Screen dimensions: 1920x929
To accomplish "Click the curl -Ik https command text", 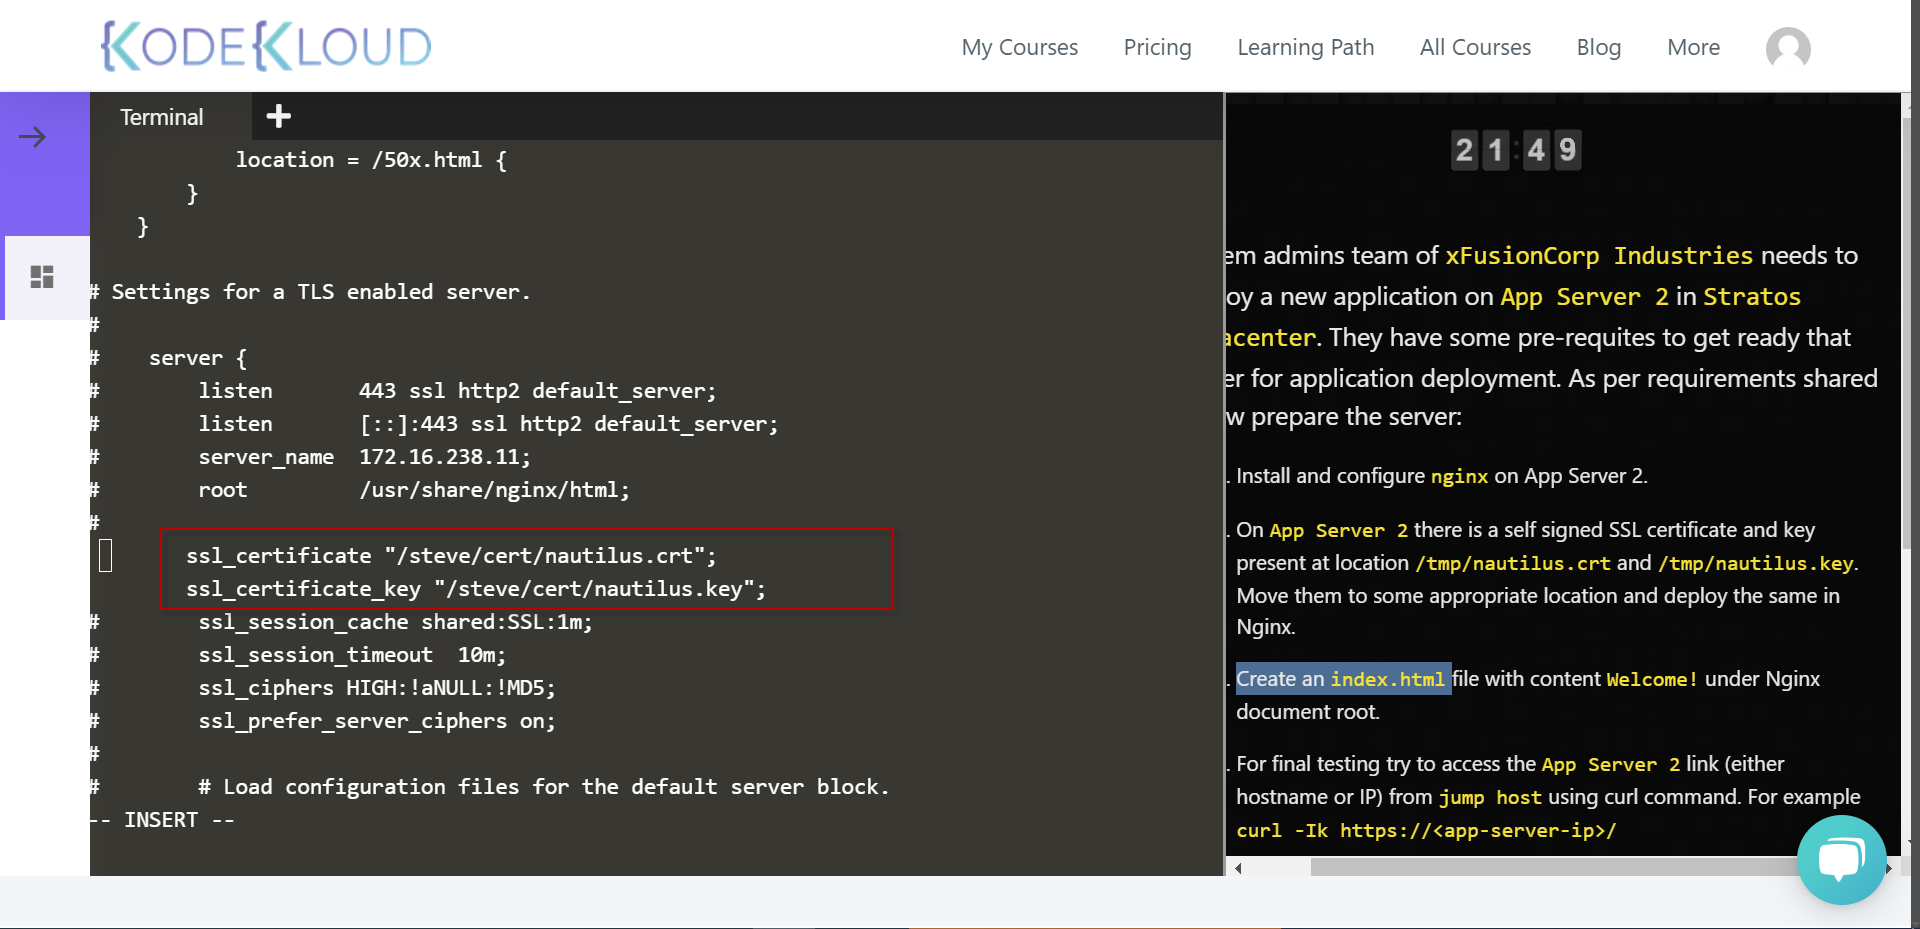I will coord(1426,830).
